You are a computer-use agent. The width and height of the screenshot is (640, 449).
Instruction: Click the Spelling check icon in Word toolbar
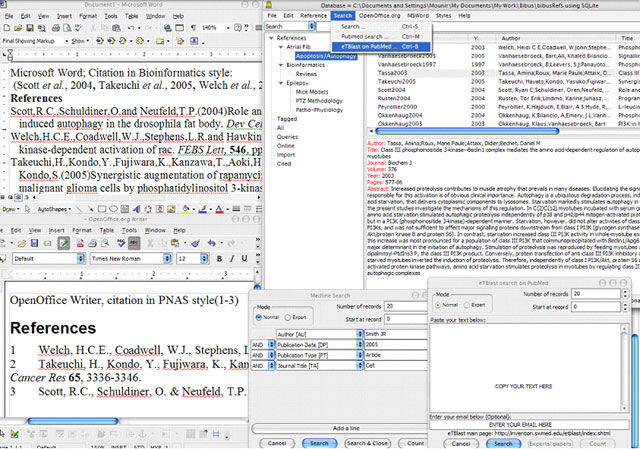(78, 28)
